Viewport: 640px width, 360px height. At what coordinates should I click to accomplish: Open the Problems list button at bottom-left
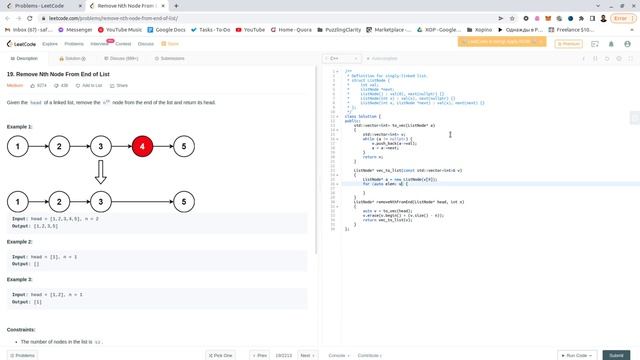click(22, 356)
